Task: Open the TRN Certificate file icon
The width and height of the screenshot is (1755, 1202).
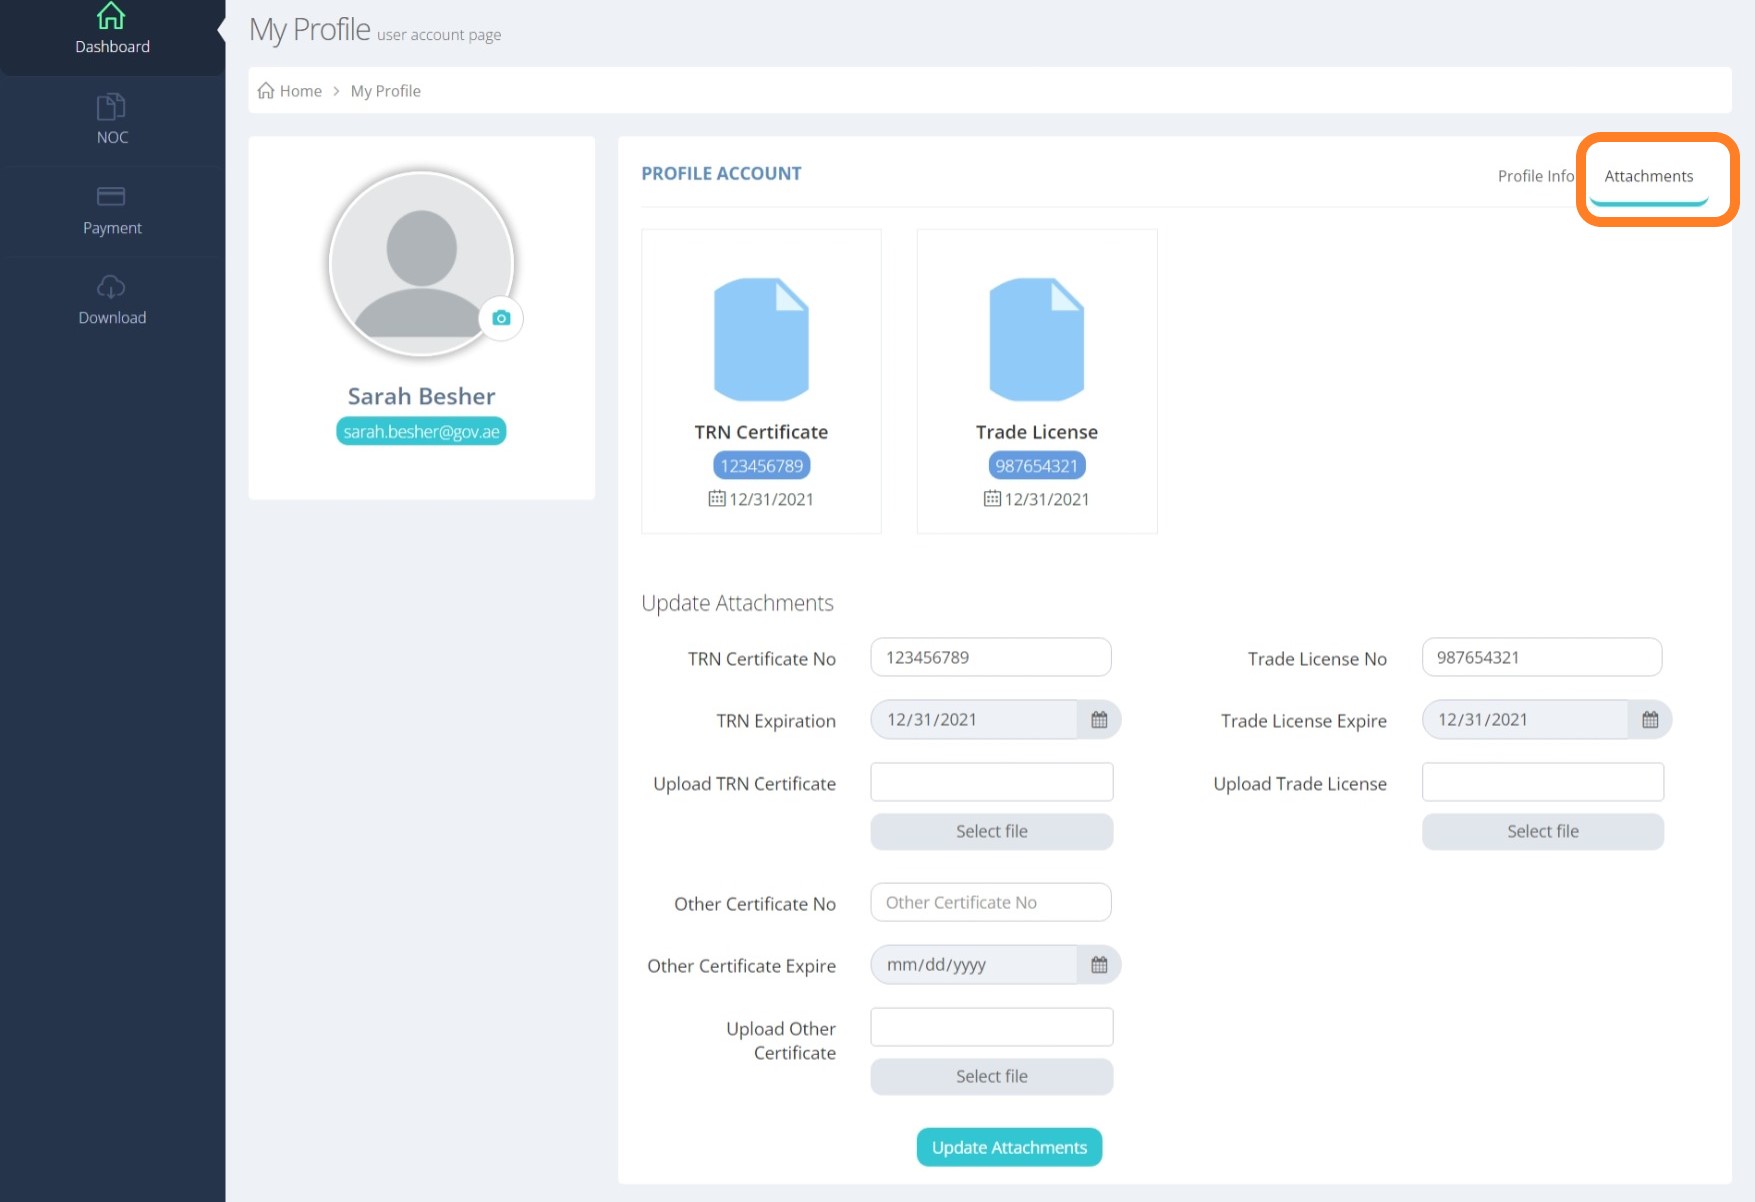Action: [761, 339]
